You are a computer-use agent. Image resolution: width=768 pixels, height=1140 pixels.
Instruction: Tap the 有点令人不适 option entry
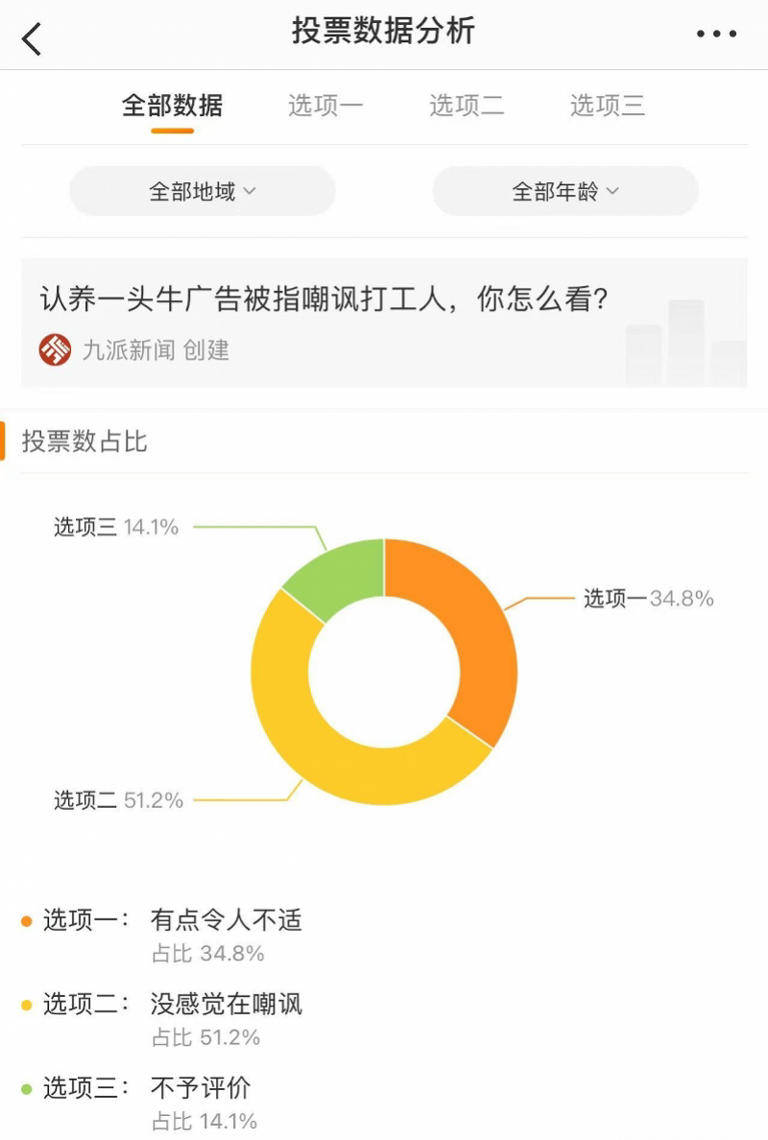point(226,920)
